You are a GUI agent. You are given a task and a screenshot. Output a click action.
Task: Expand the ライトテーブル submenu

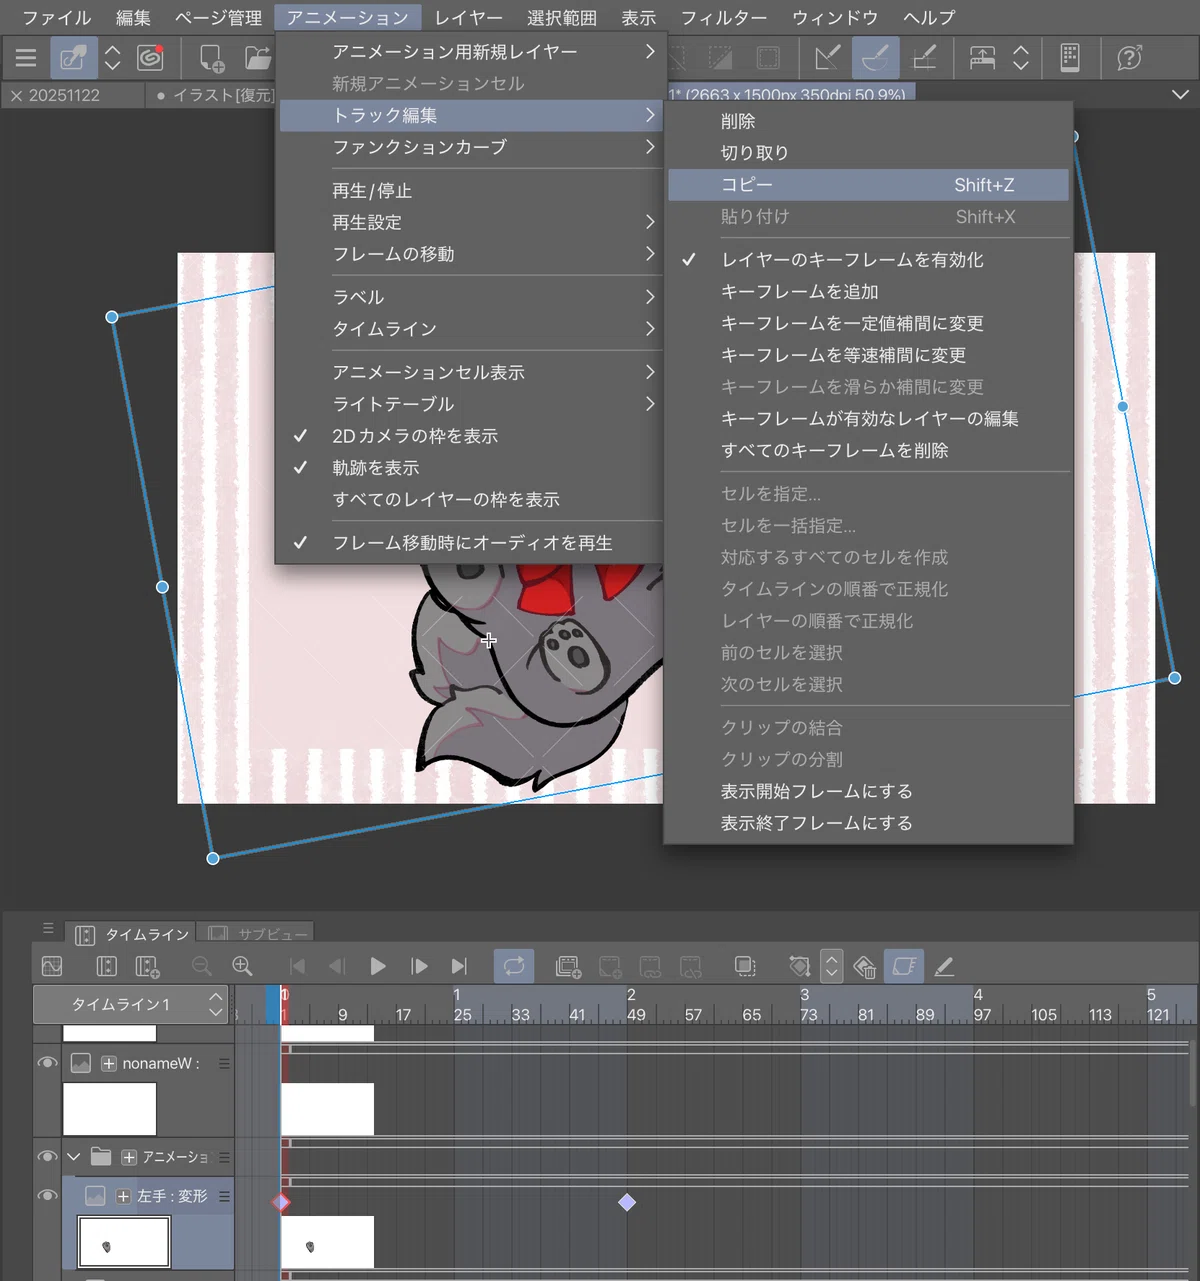pos(470,404)
